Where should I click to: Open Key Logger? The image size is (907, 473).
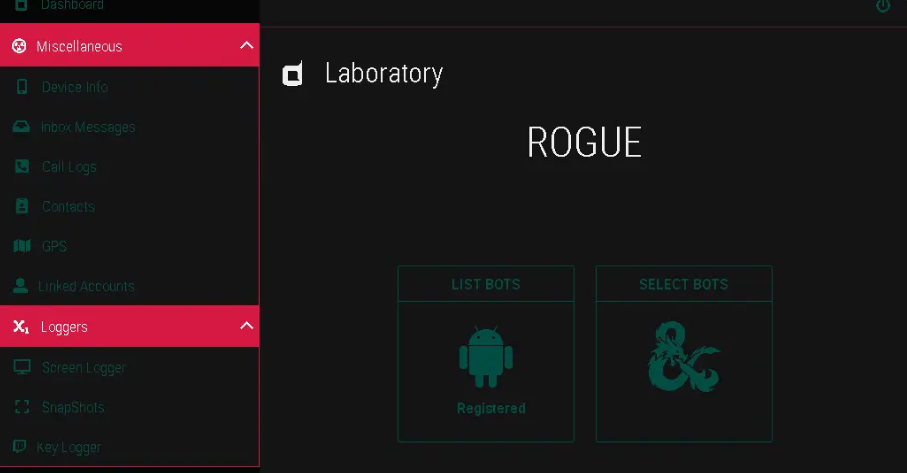[69, 448]
